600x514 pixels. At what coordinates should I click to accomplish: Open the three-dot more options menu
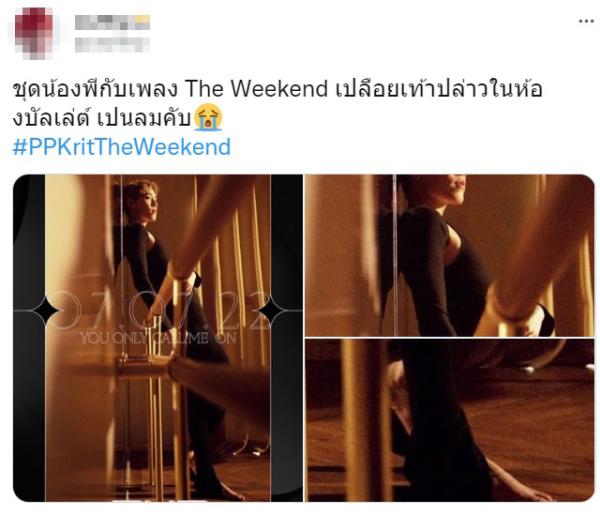[586, 21]
